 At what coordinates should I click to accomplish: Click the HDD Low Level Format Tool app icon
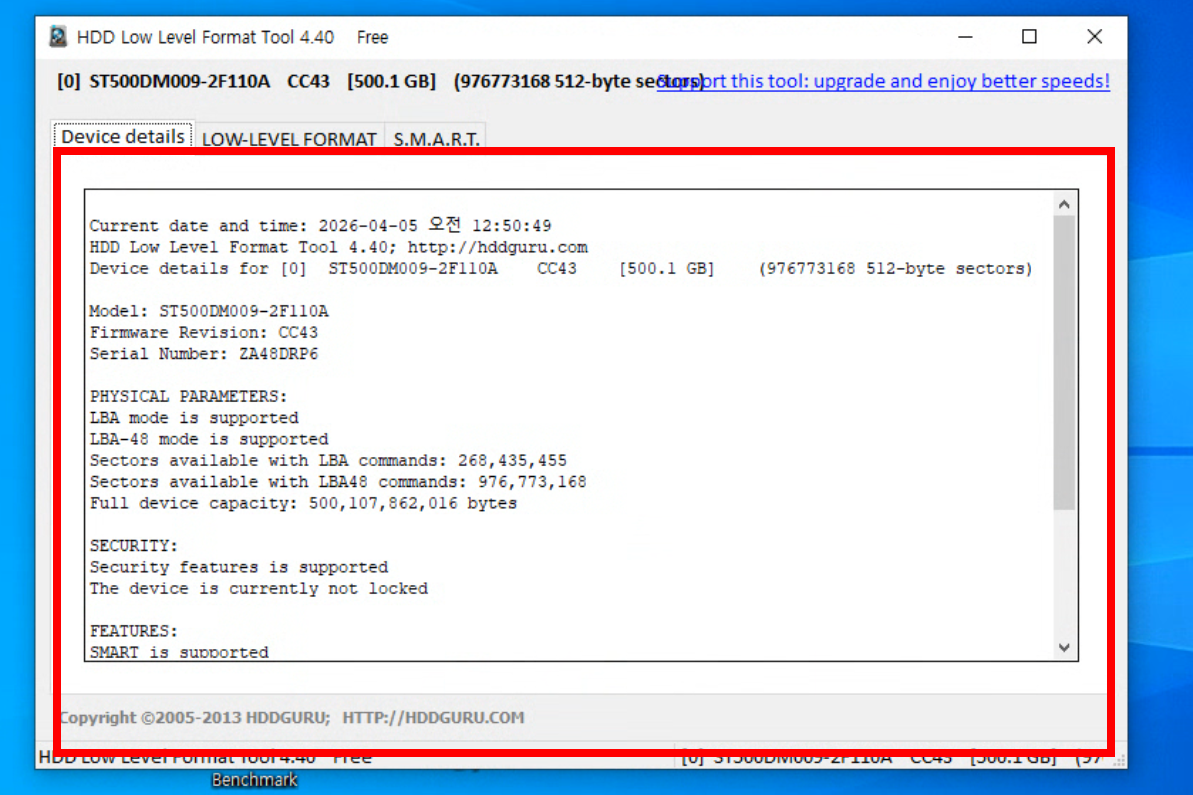(x=59, y=37)
